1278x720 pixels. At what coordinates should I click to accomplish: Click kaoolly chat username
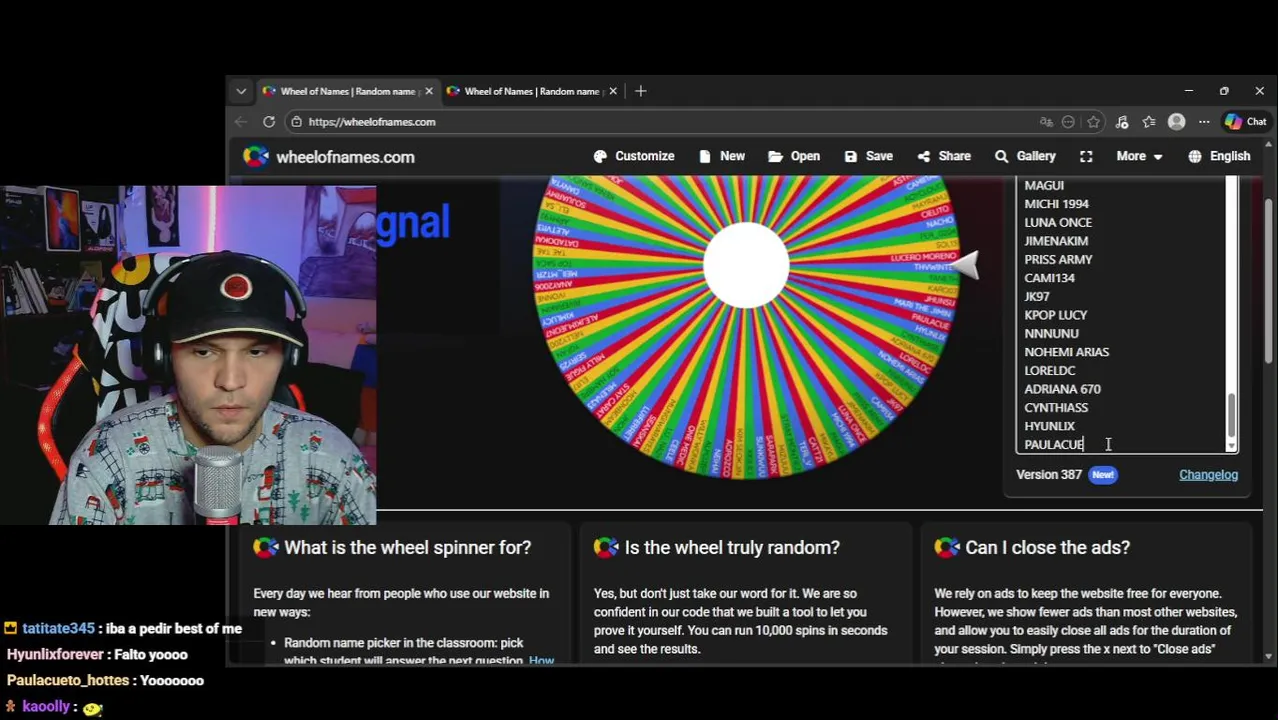tap(46, 707)
